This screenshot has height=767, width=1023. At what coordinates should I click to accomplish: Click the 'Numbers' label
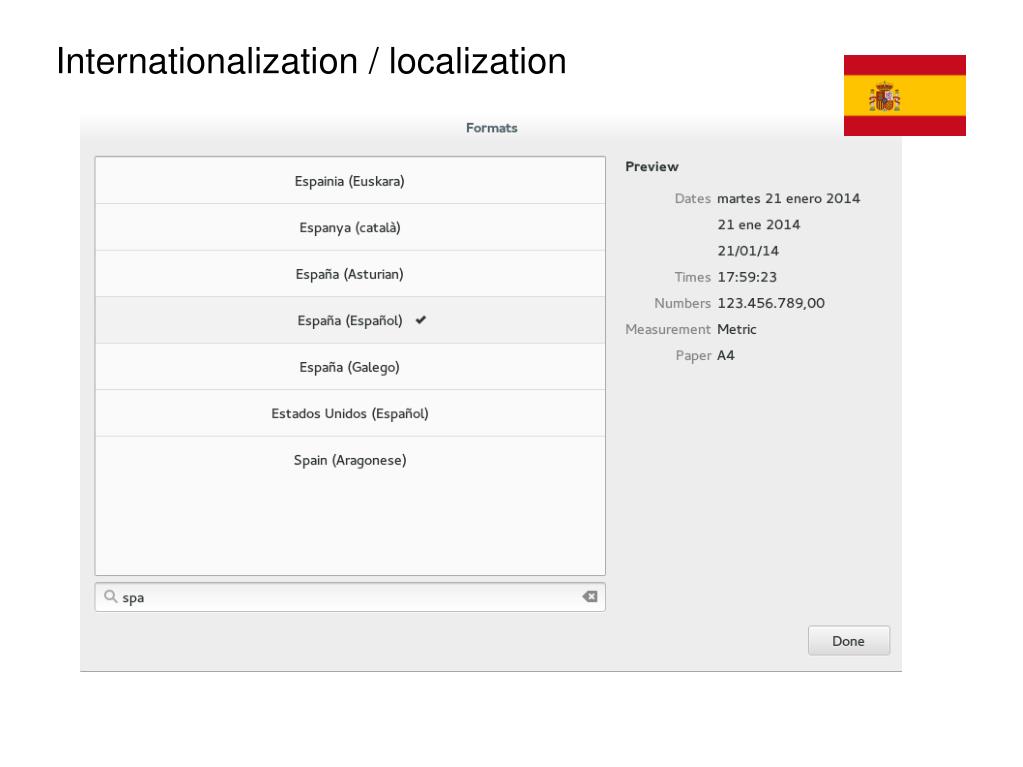[x=682, y=303]
